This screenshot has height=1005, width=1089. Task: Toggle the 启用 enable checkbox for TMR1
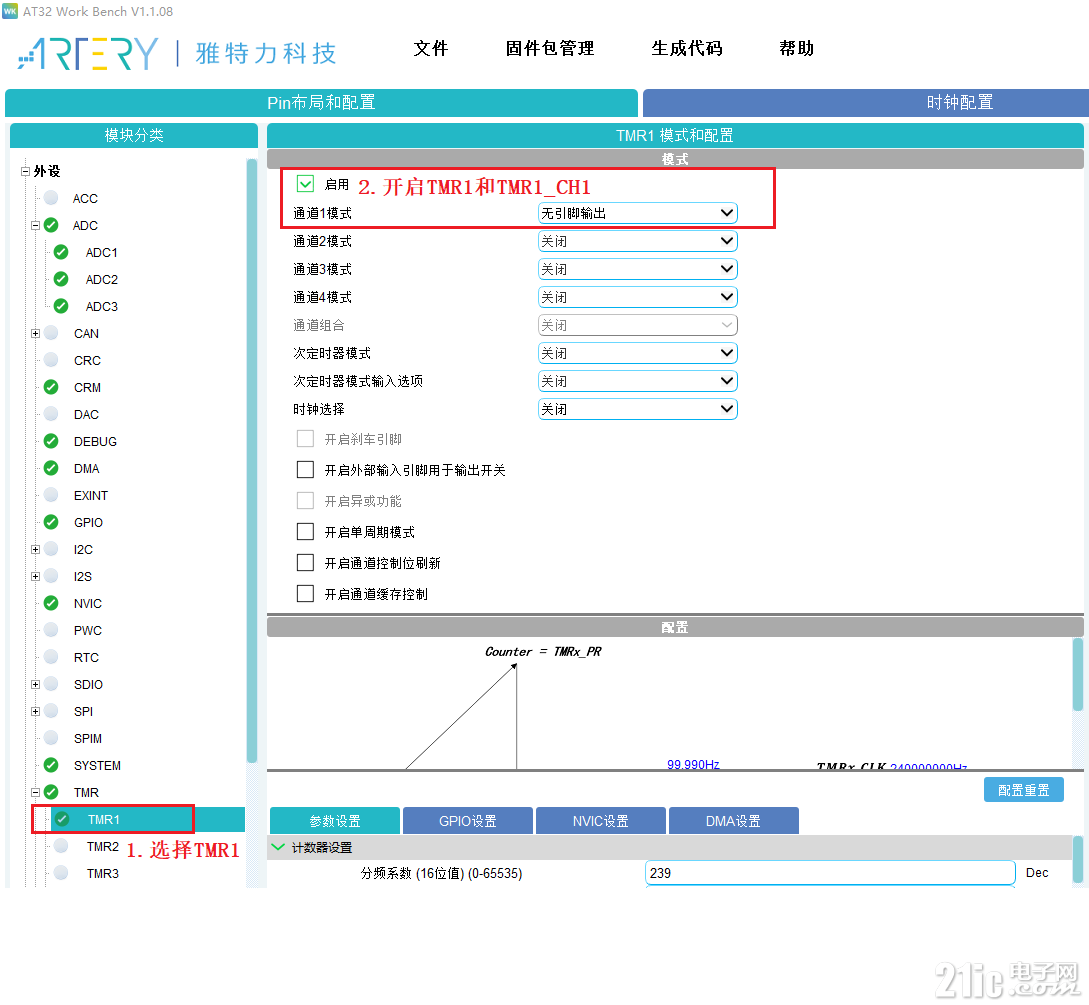[305, 184]
